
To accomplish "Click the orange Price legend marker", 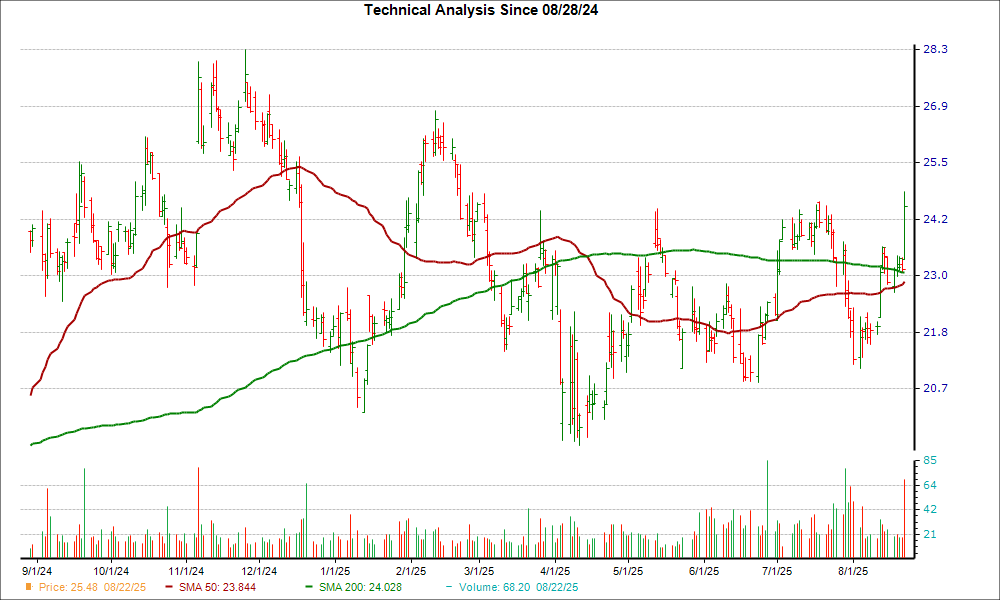I will (28, 587).
